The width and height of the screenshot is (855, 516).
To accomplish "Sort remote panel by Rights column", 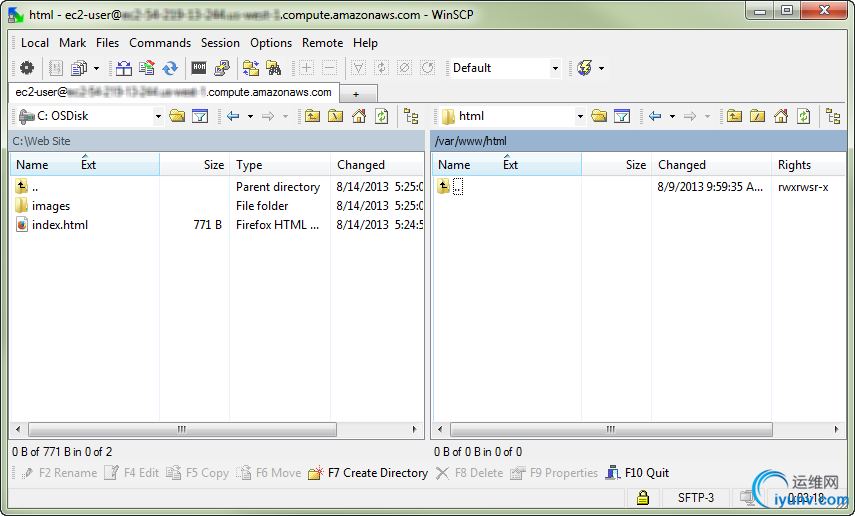I will coord(808,165).
